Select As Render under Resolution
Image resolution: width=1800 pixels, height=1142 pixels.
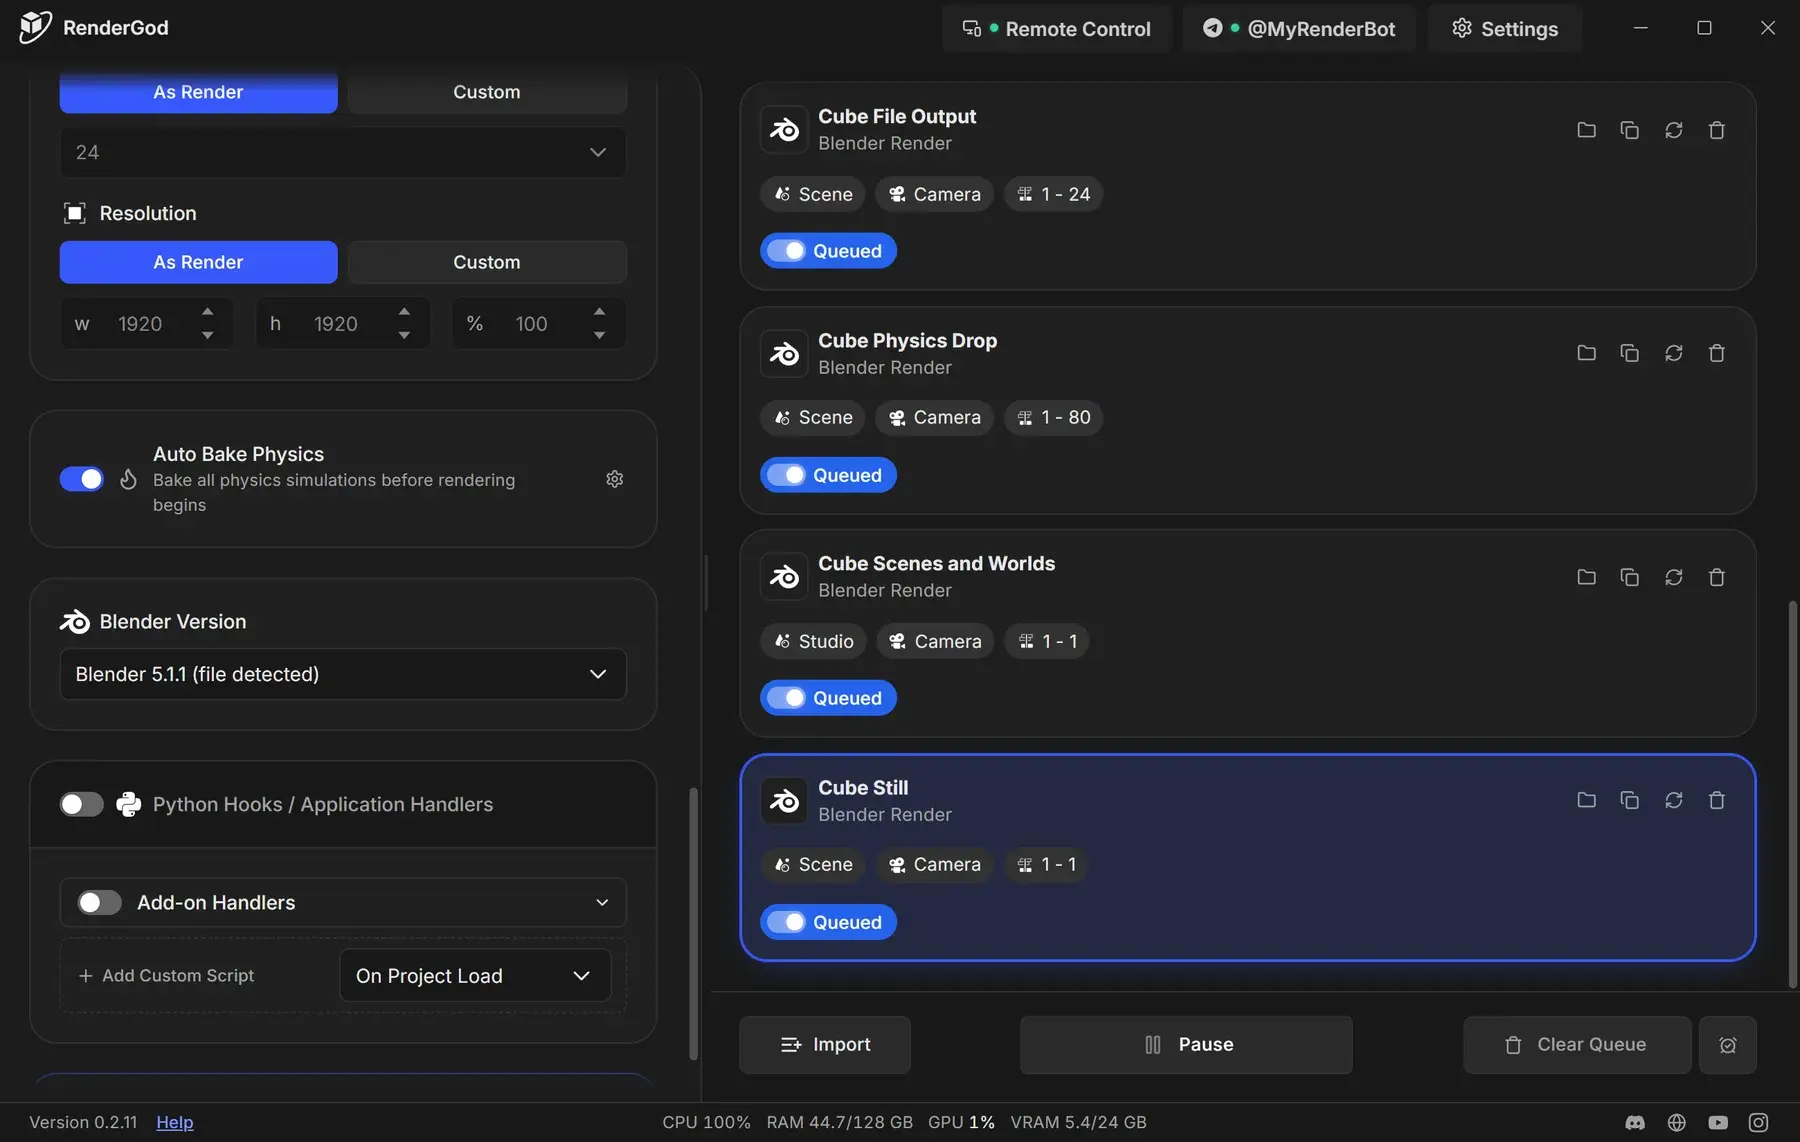coord(198,262)
